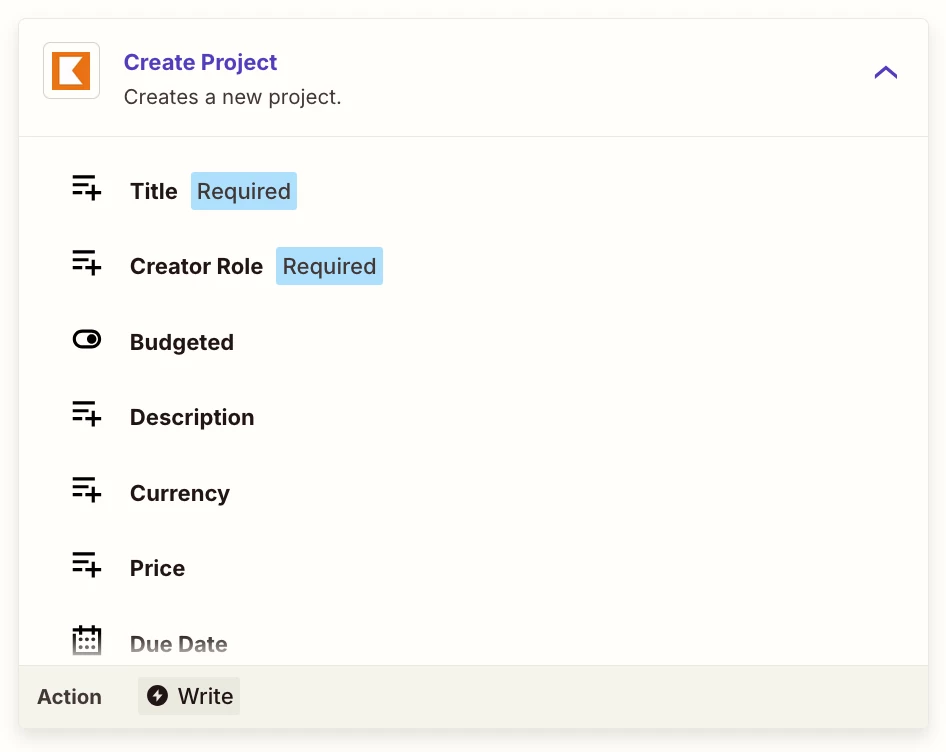Viewport: 946px width, 752px height.
Task: Click the text field icon beside Creator Role
Action: click(87, 263)
